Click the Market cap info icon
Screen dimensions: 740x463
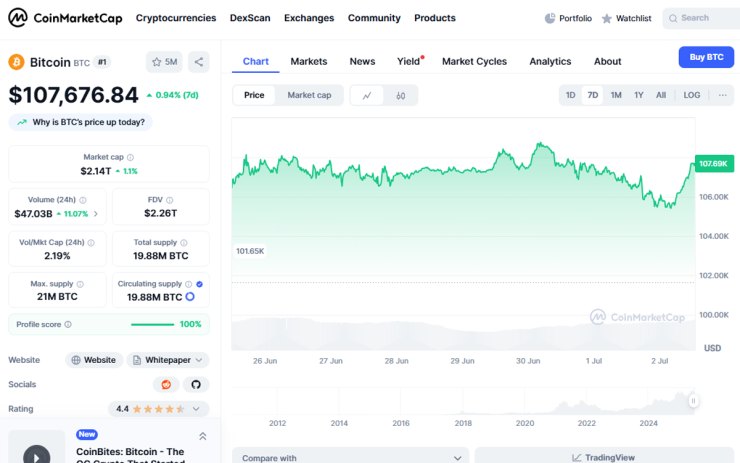point(130,157)
